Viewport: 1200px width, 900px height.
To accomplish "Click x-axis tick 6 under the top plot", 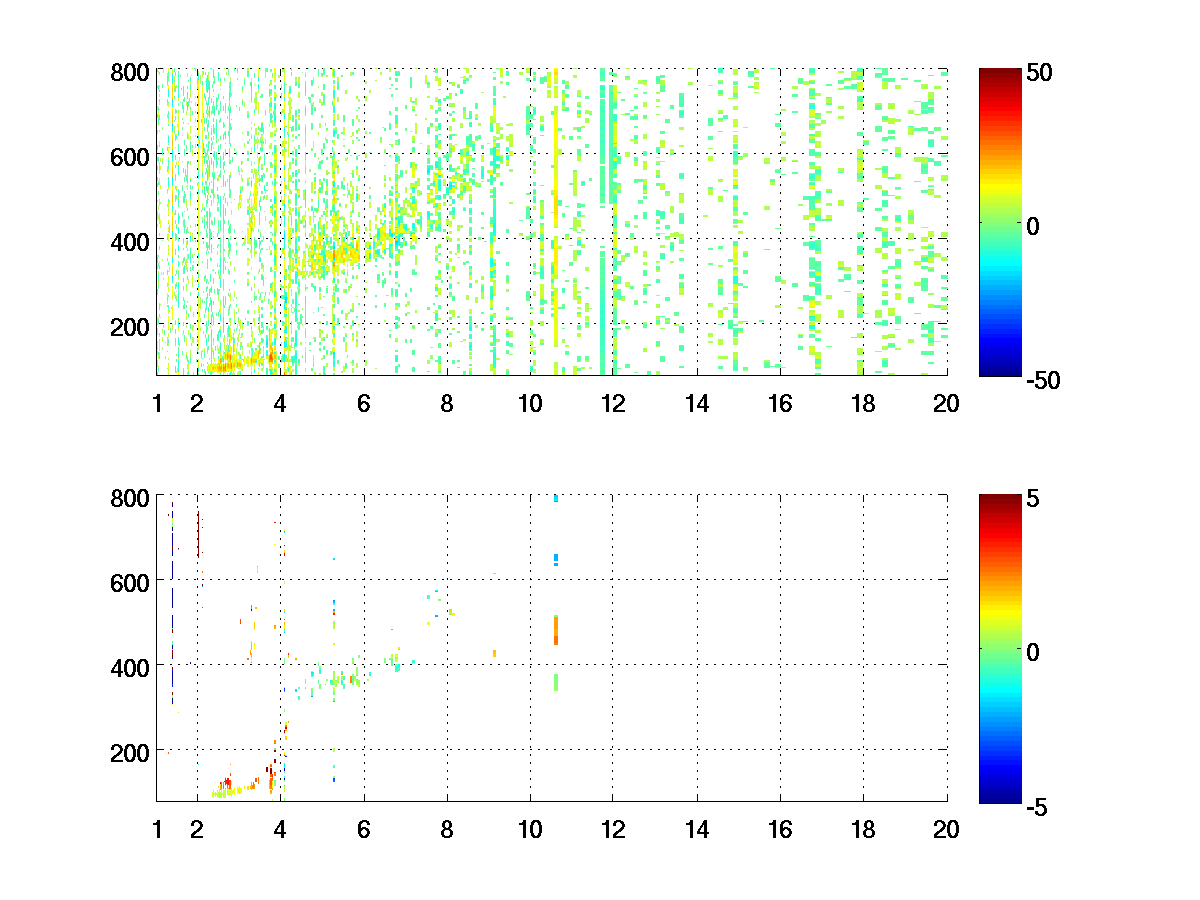I will (x=364, y=404).
